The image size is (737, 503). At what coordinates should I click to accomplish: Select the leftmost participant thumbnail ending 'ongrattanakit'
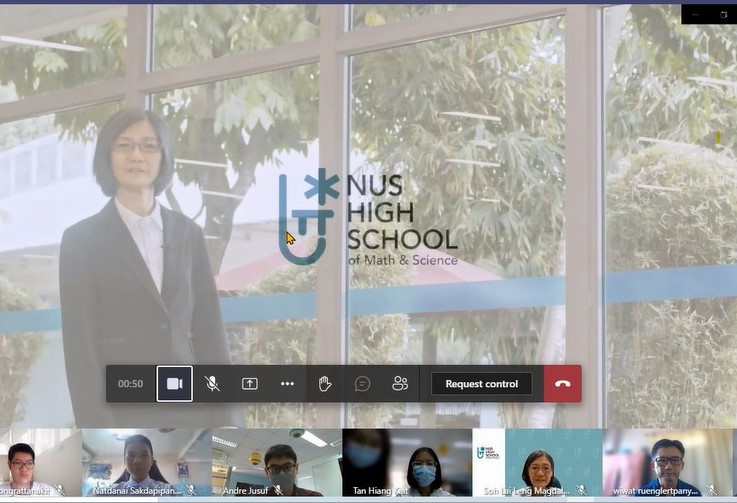pyautogui.click(x=40, y=463)
